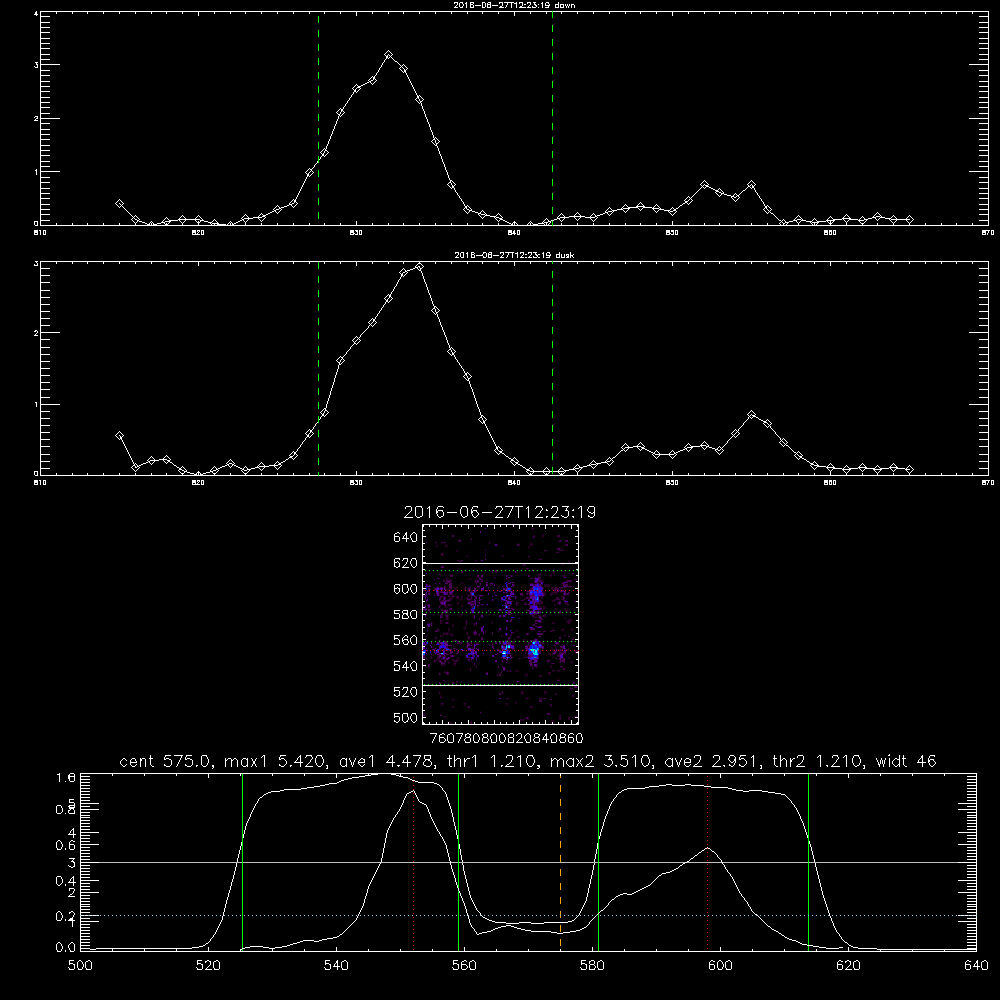Click the x-axis numbers below the spectral image
Screen dimensions: 1000x1000
tap(506, 739)
